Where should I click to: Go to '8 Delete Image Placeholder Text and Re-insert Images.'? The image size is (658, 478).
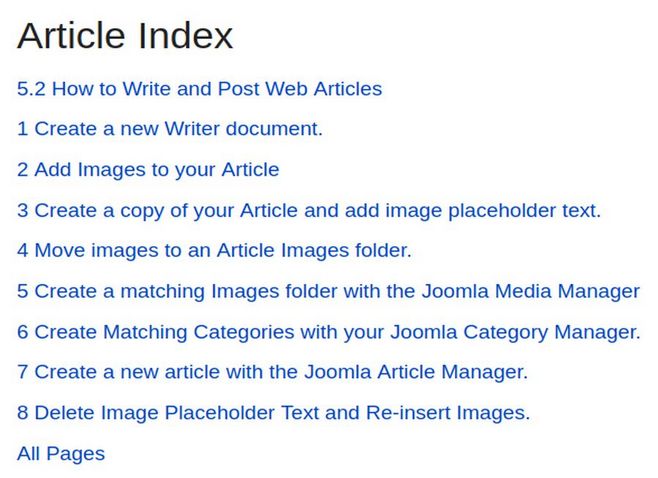click(274, 413)
